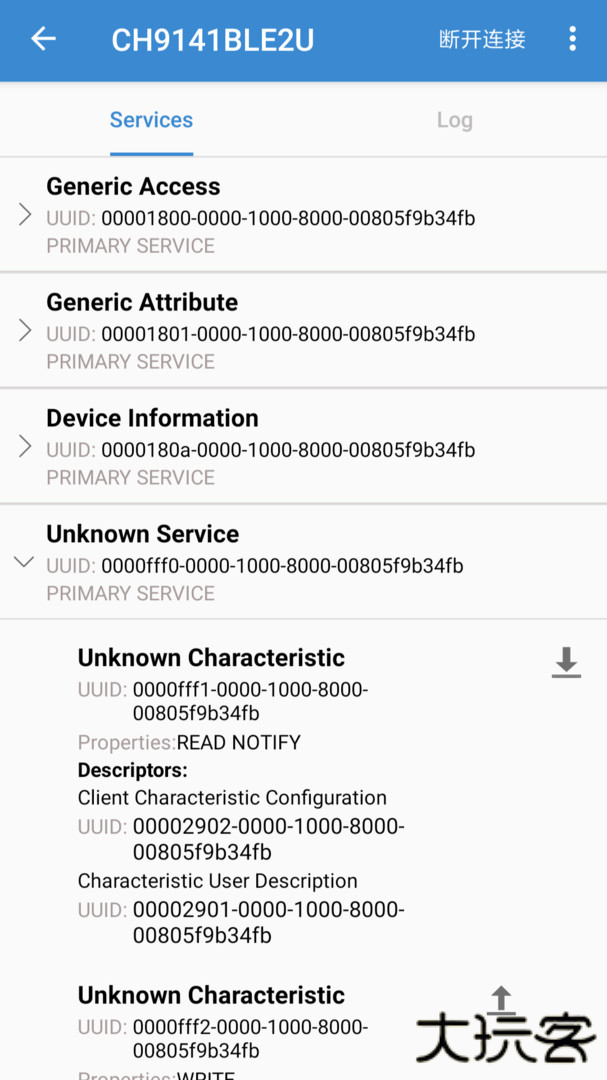Select the Unknown Service title

coord(142,534)
